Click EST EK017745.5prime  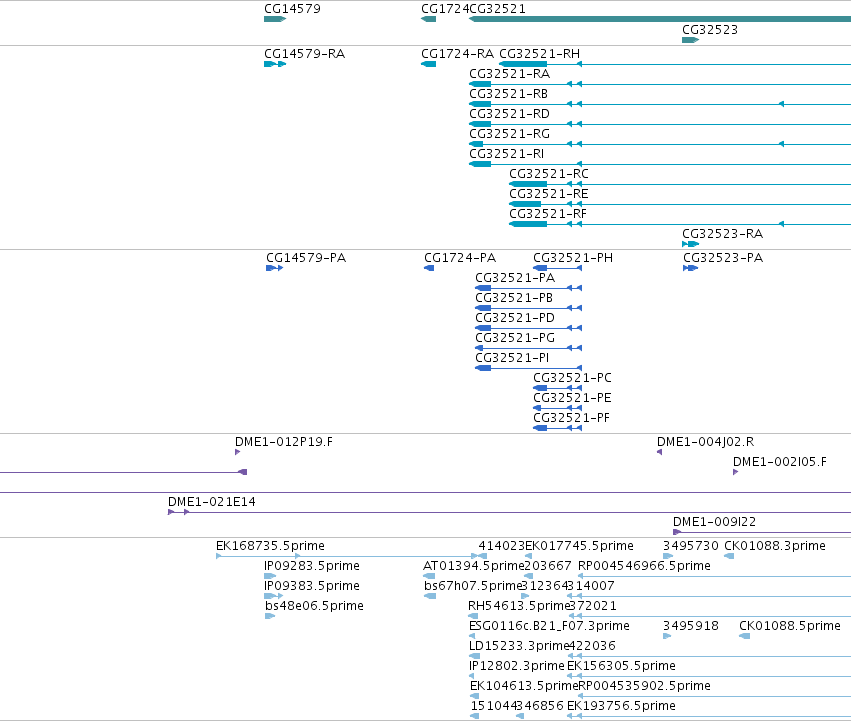tap(579, 546)
